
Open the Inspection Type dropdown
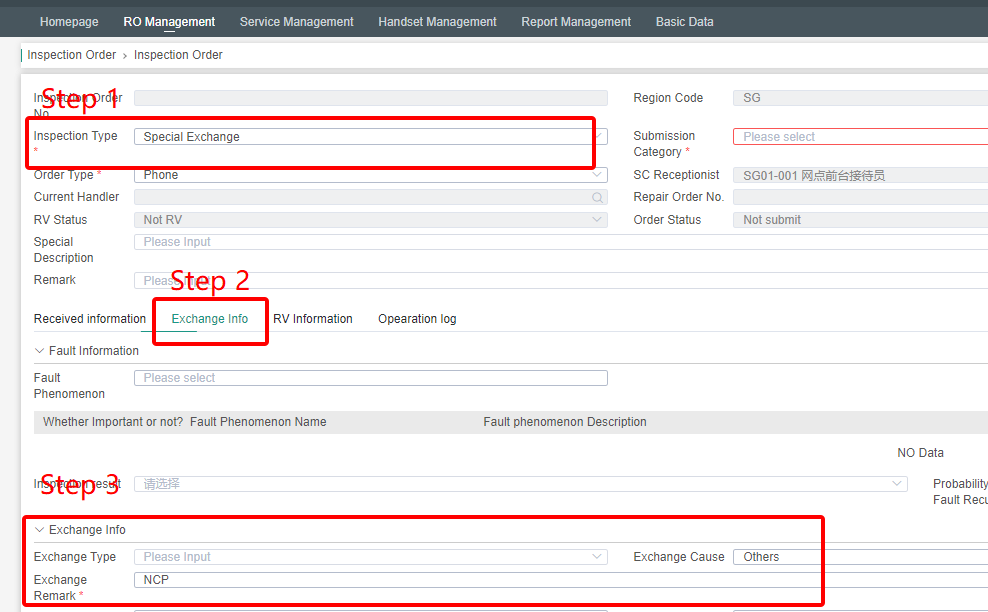pyautogui.click(x=370, y=137)
